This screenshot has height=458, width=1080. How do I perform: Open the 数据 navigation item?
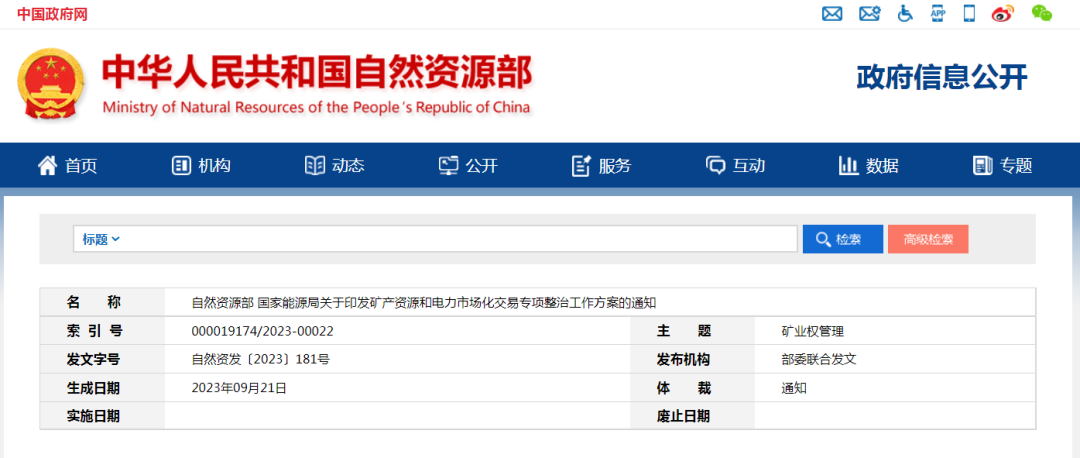(x=868, y=166)
